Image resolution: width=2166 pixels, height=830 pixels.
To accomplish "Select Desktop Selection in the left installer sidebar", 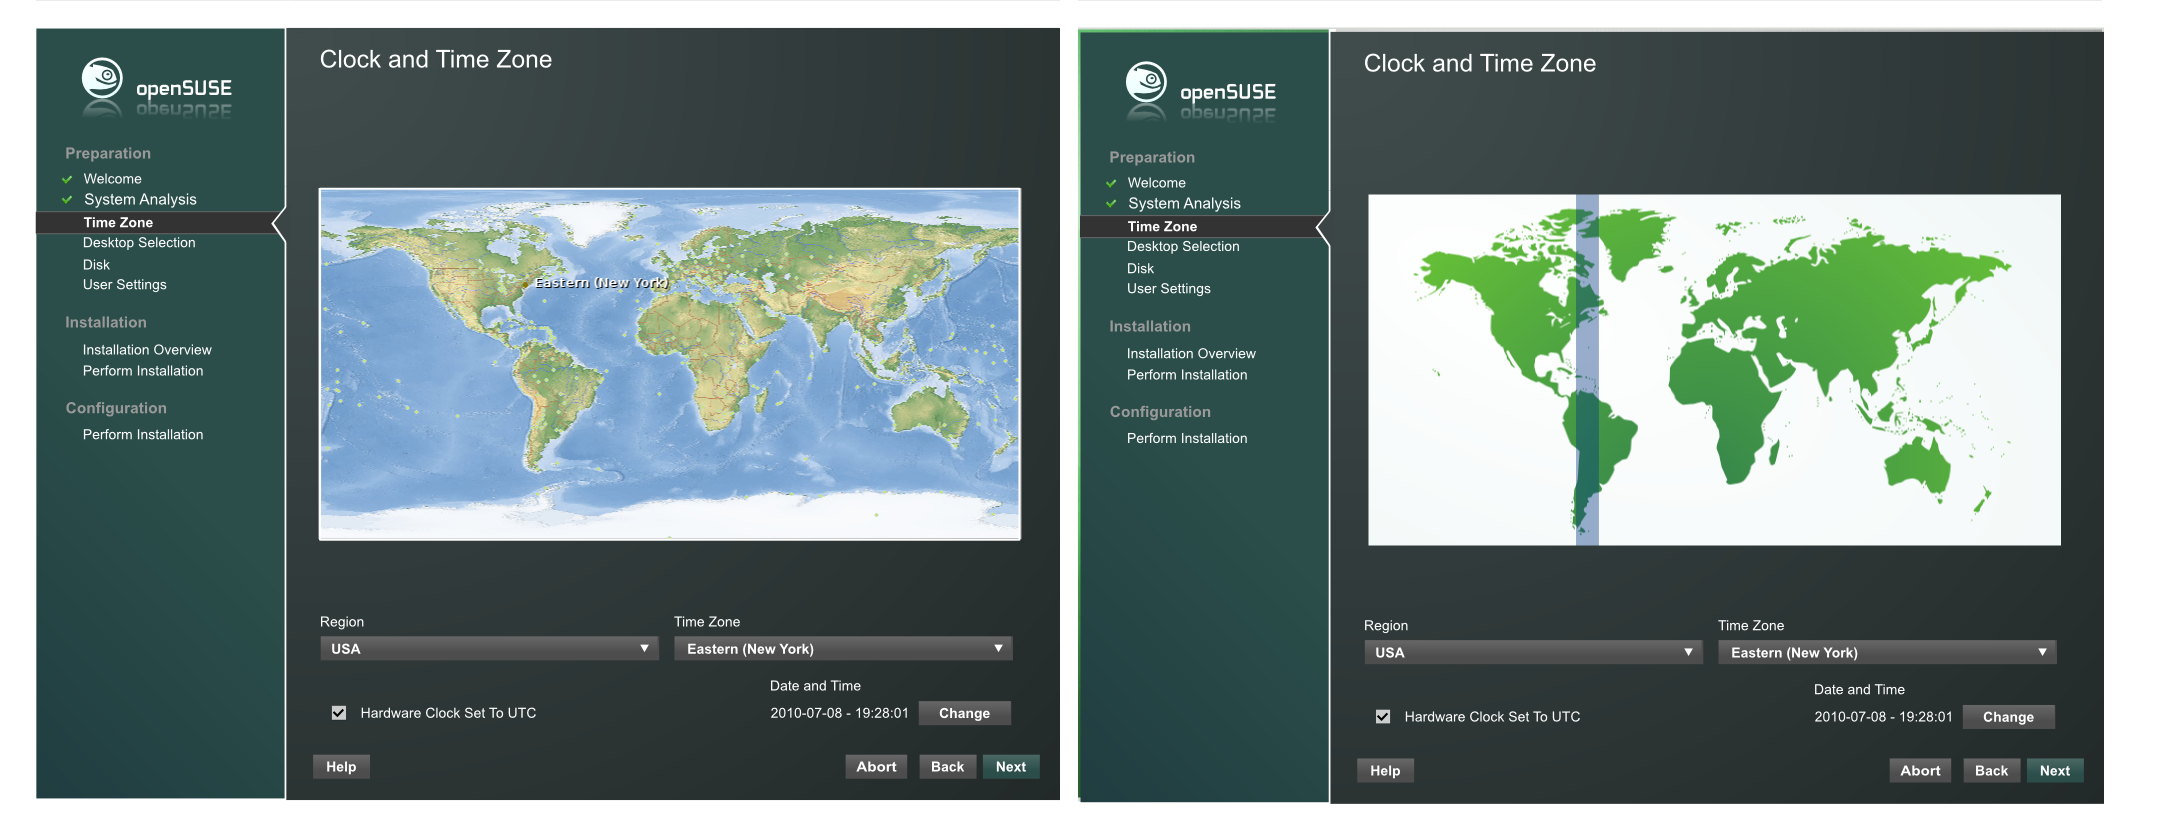I will click(139, 243).
